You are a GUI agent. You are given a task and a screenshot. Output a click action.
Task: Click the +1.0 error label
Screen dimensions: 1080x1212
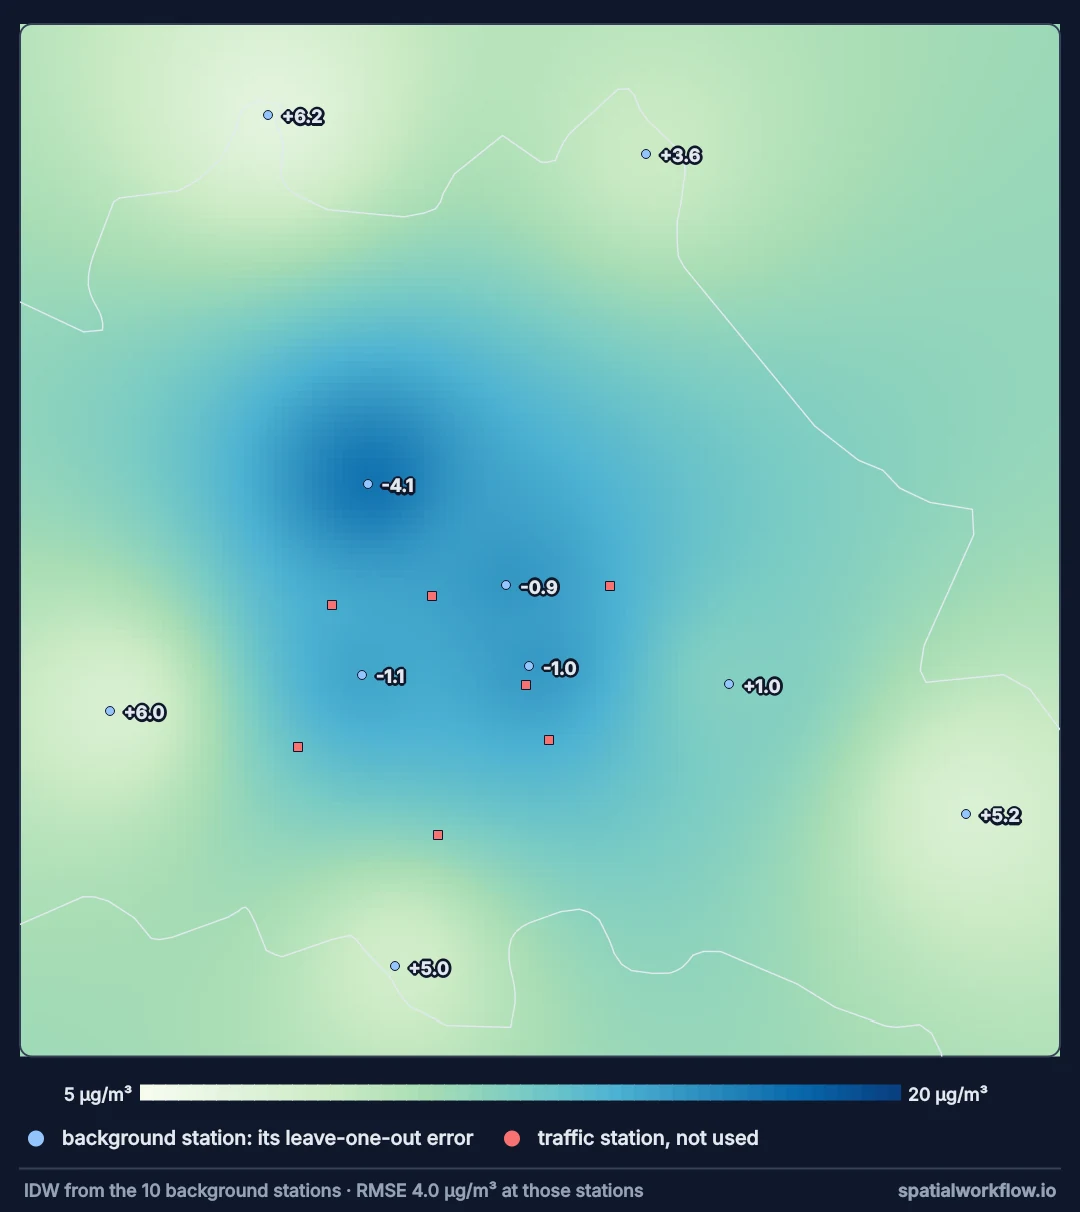click(x=762, y=686)
